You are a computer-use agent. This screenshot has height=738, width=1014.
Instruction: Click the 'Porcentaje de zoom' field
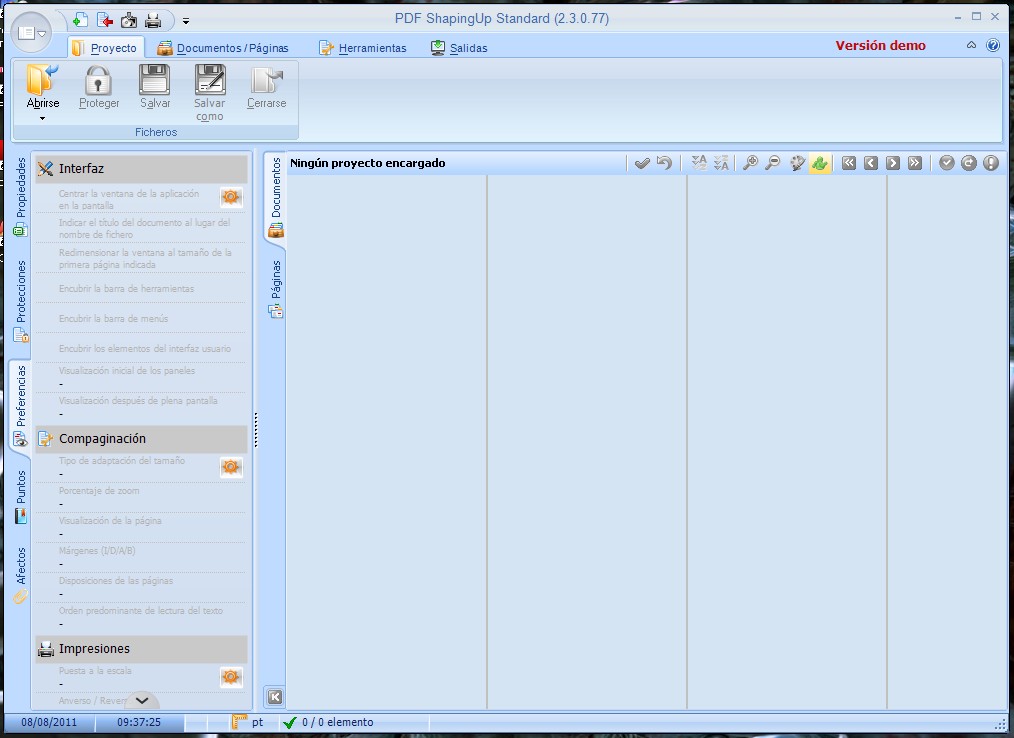tap(141, 497)
